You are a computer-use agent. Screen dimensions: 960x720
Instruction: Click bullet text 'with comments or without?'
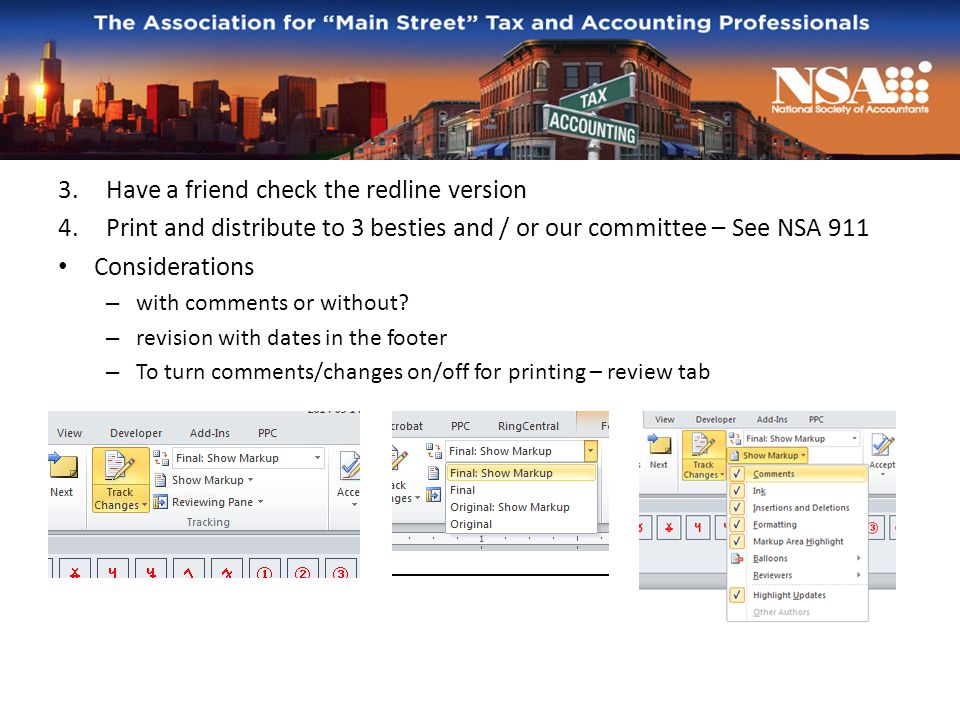point(272,302)
